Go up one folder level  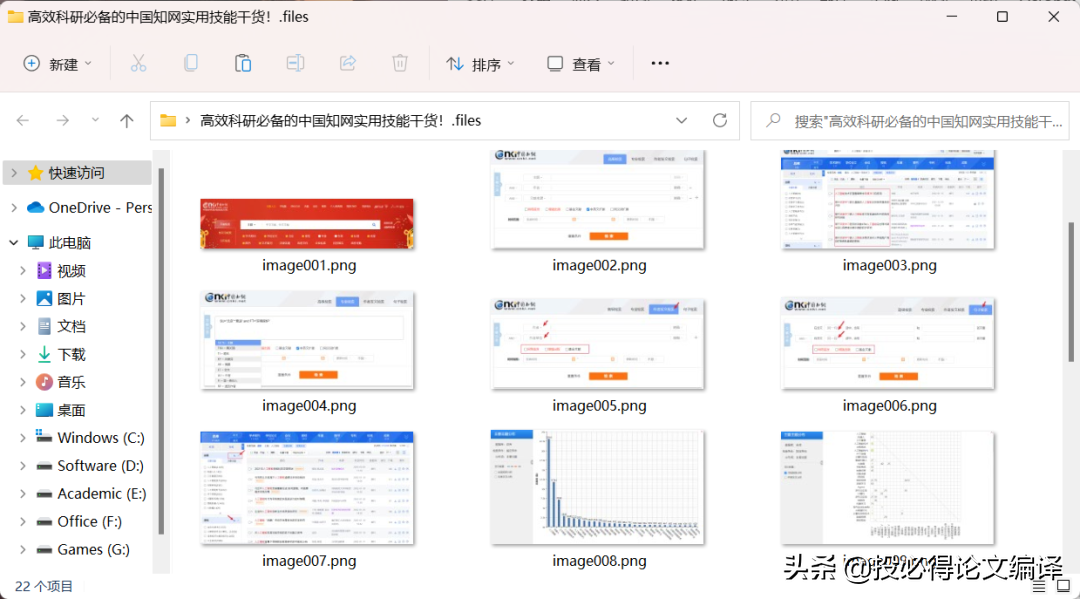tap(126, 120)
